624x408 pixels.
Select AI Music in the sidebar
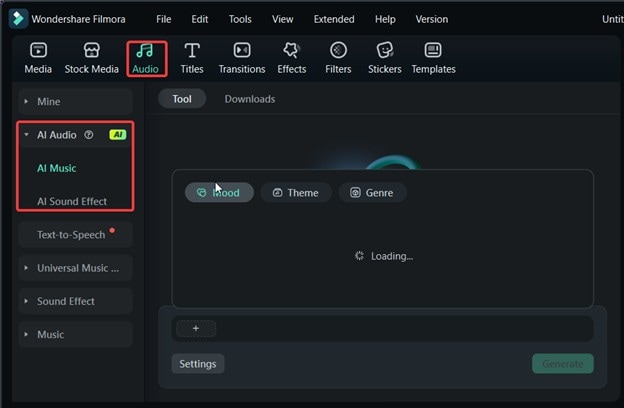(x=57, y=168)
